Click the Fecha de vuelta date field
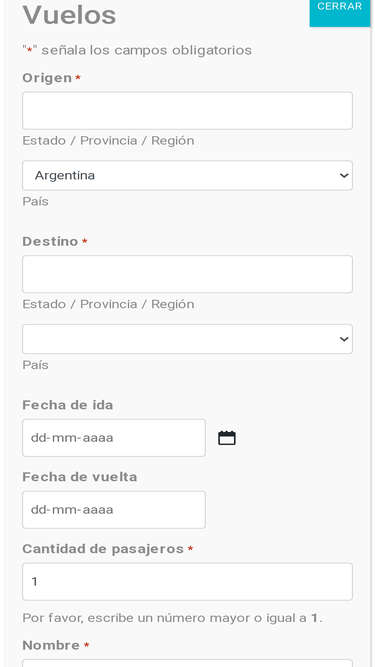This screenshot has width=375, height=667. pos(114,510)
